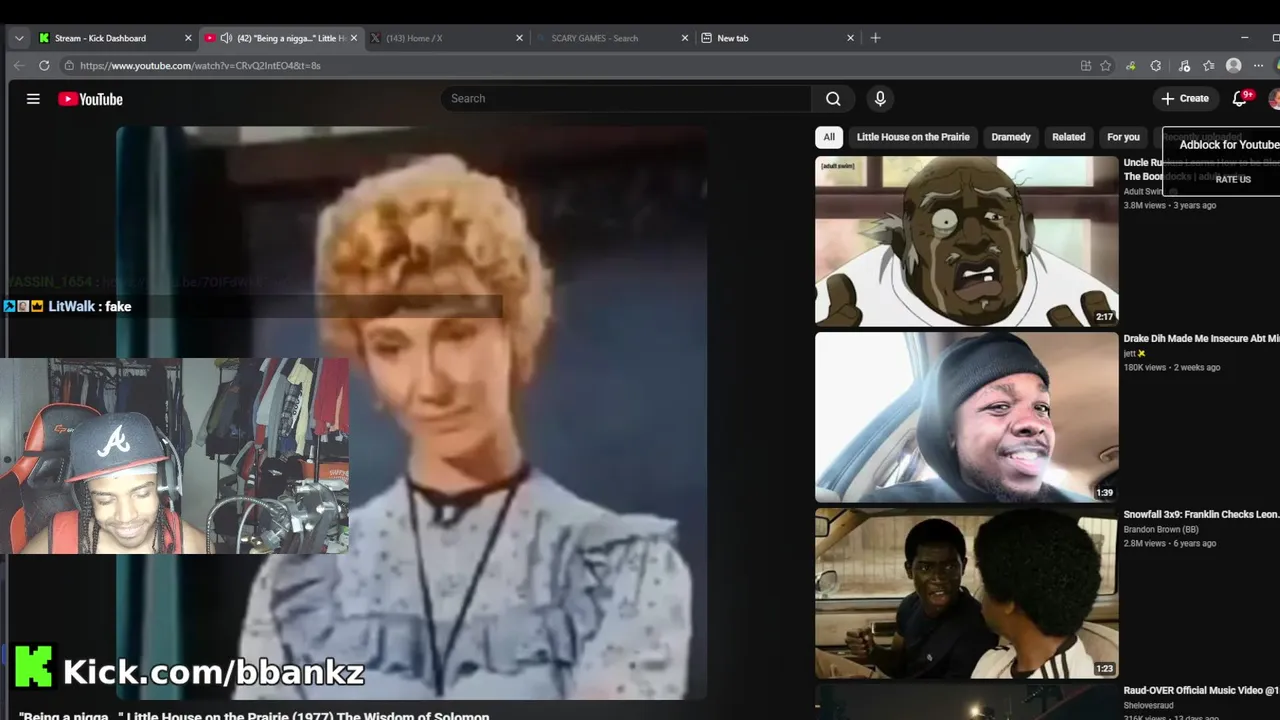1280x720 pixels.
Task: Open Snowfall 3x9: Franklin Checks Leon title
Action: click(x=1201, y=515)
